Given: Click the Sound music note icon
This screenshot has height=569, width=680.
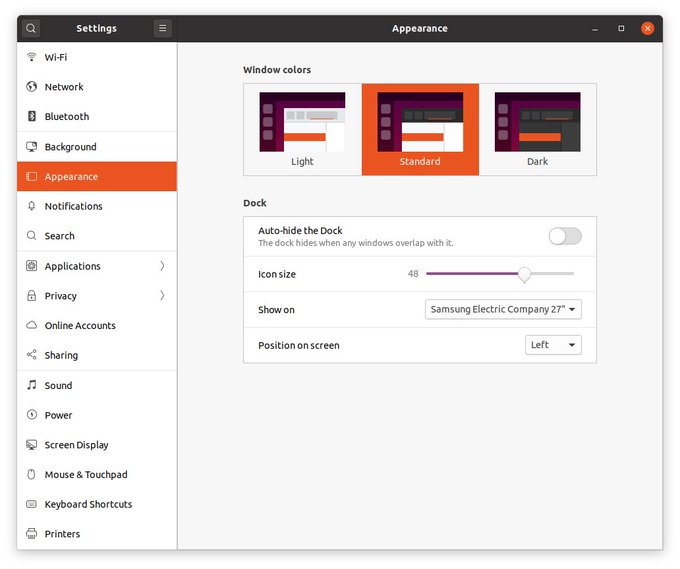Looking at the screenshot, I should tap(31, 385).
